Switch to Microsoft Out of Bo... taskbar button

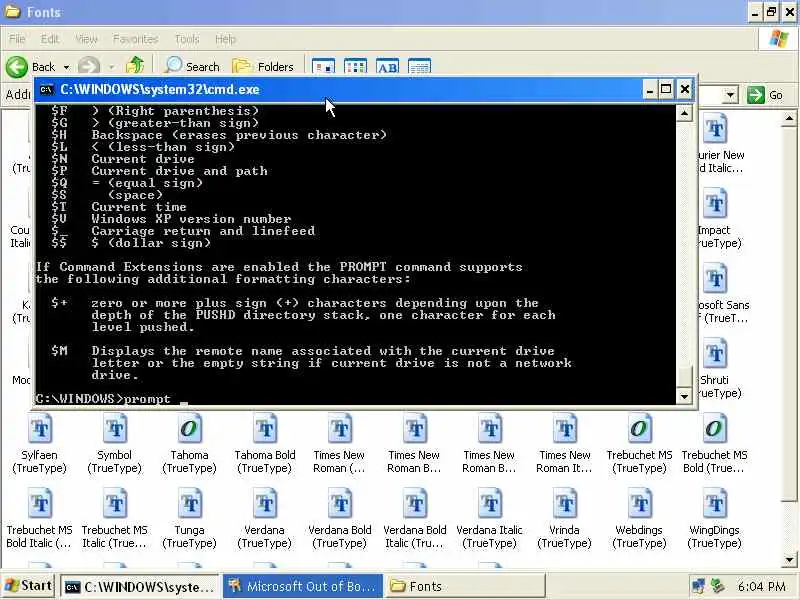[302, 587]
